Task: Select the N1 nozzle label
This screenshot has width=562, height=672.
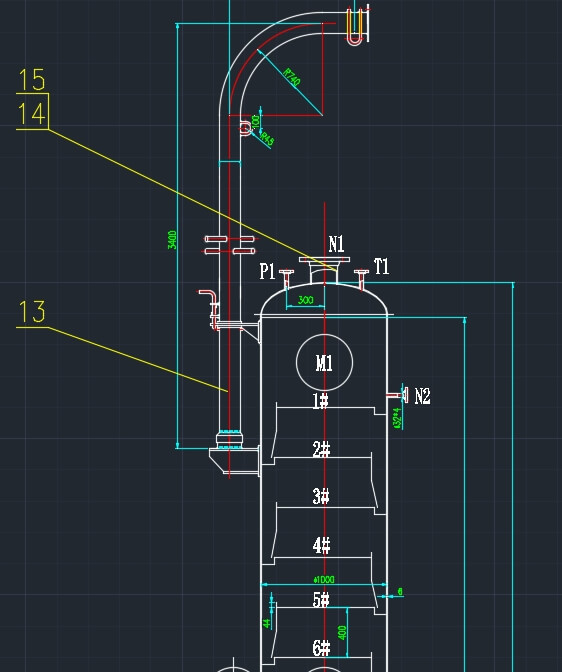Action: (337, 244)
